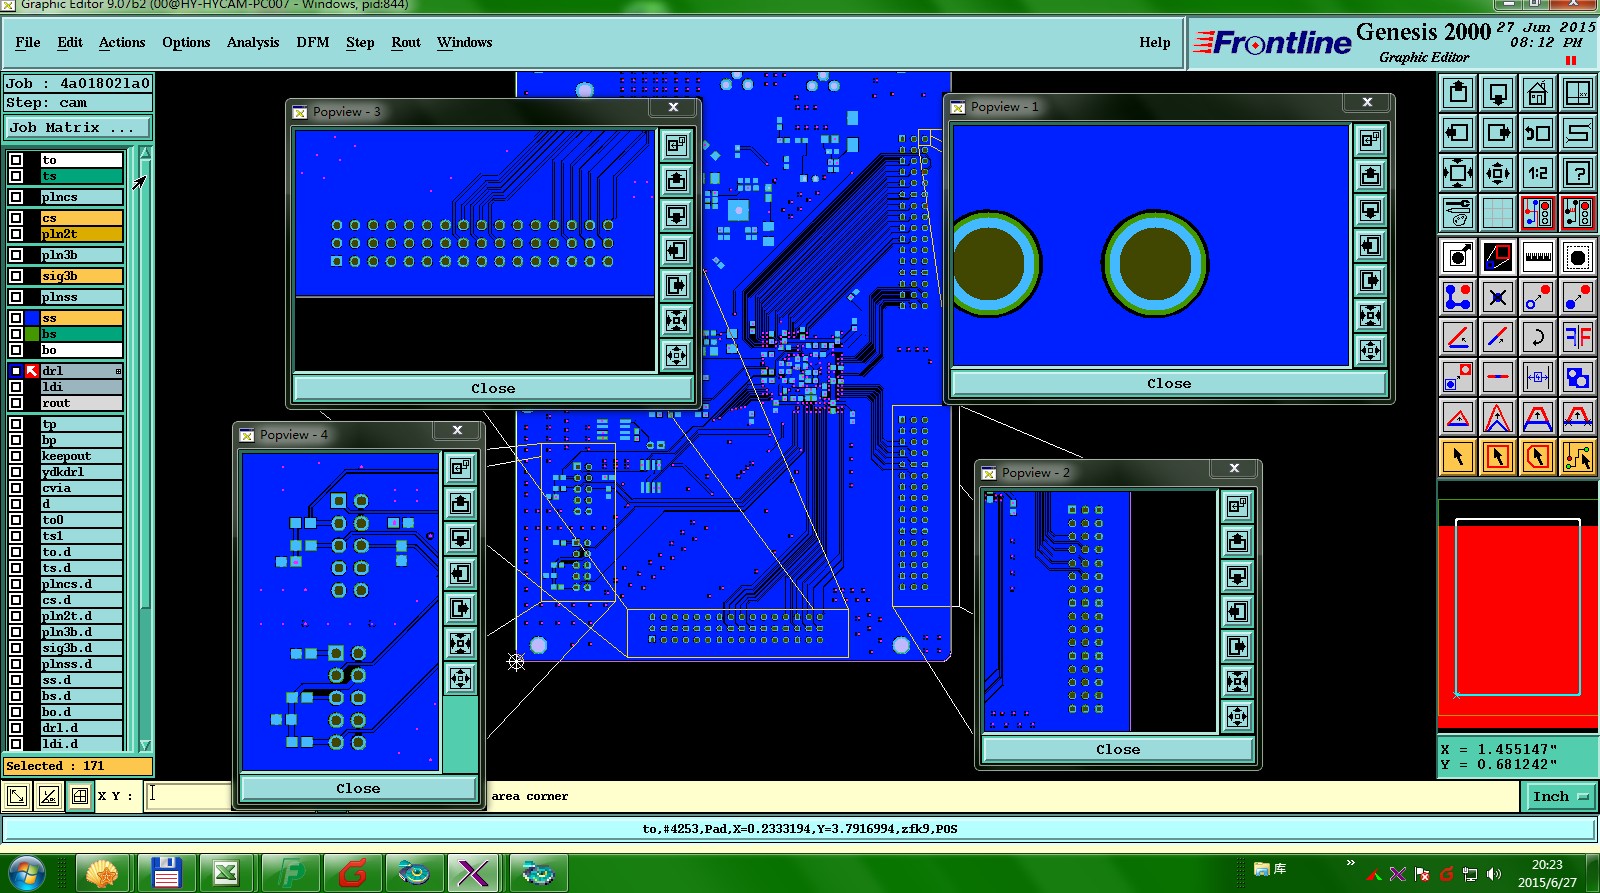1600x893 pixels.
Task: Open the DFM menu
Action: click(313, 42)
